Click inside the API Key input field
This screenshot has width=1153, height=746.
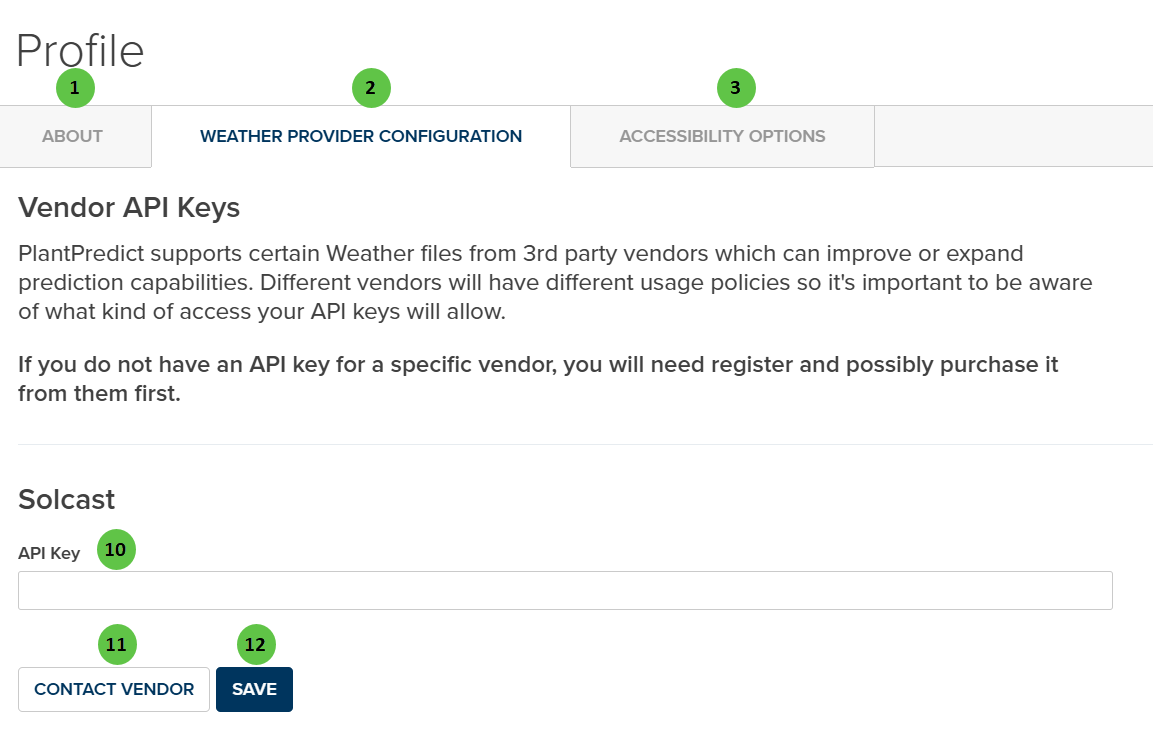(565, 590)
